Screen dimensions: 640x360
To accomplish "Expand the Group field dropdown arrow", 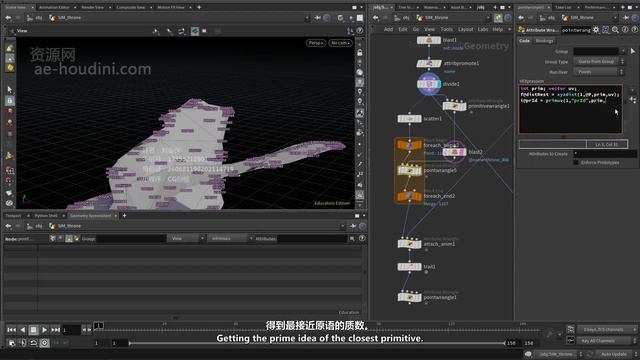I will coord(623,51).
